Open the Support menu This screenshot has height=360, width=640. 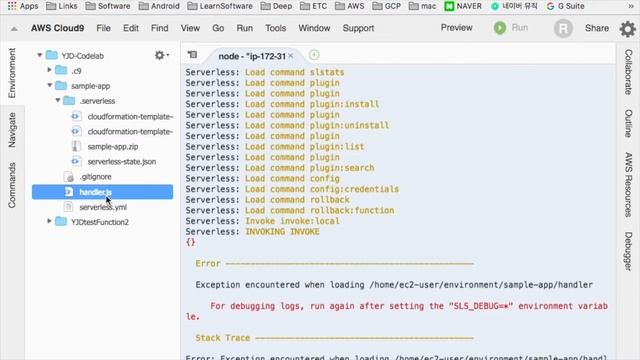[x=358, y=28]
